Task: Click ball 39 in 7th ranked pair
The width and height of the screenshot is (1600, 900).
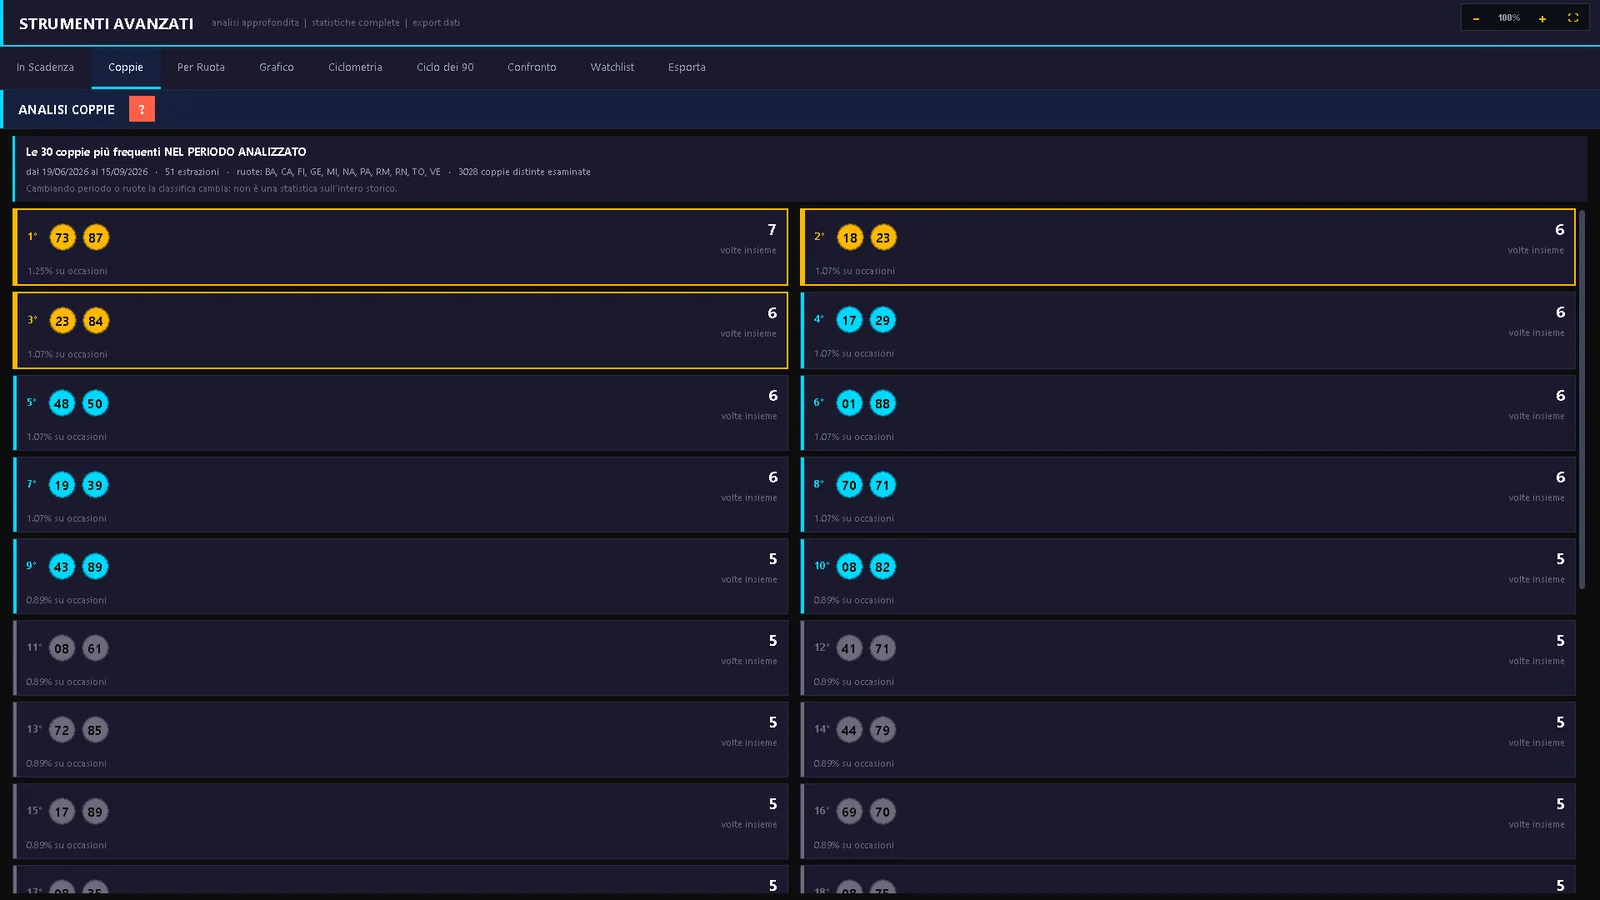Action: (x=95, y=485)
